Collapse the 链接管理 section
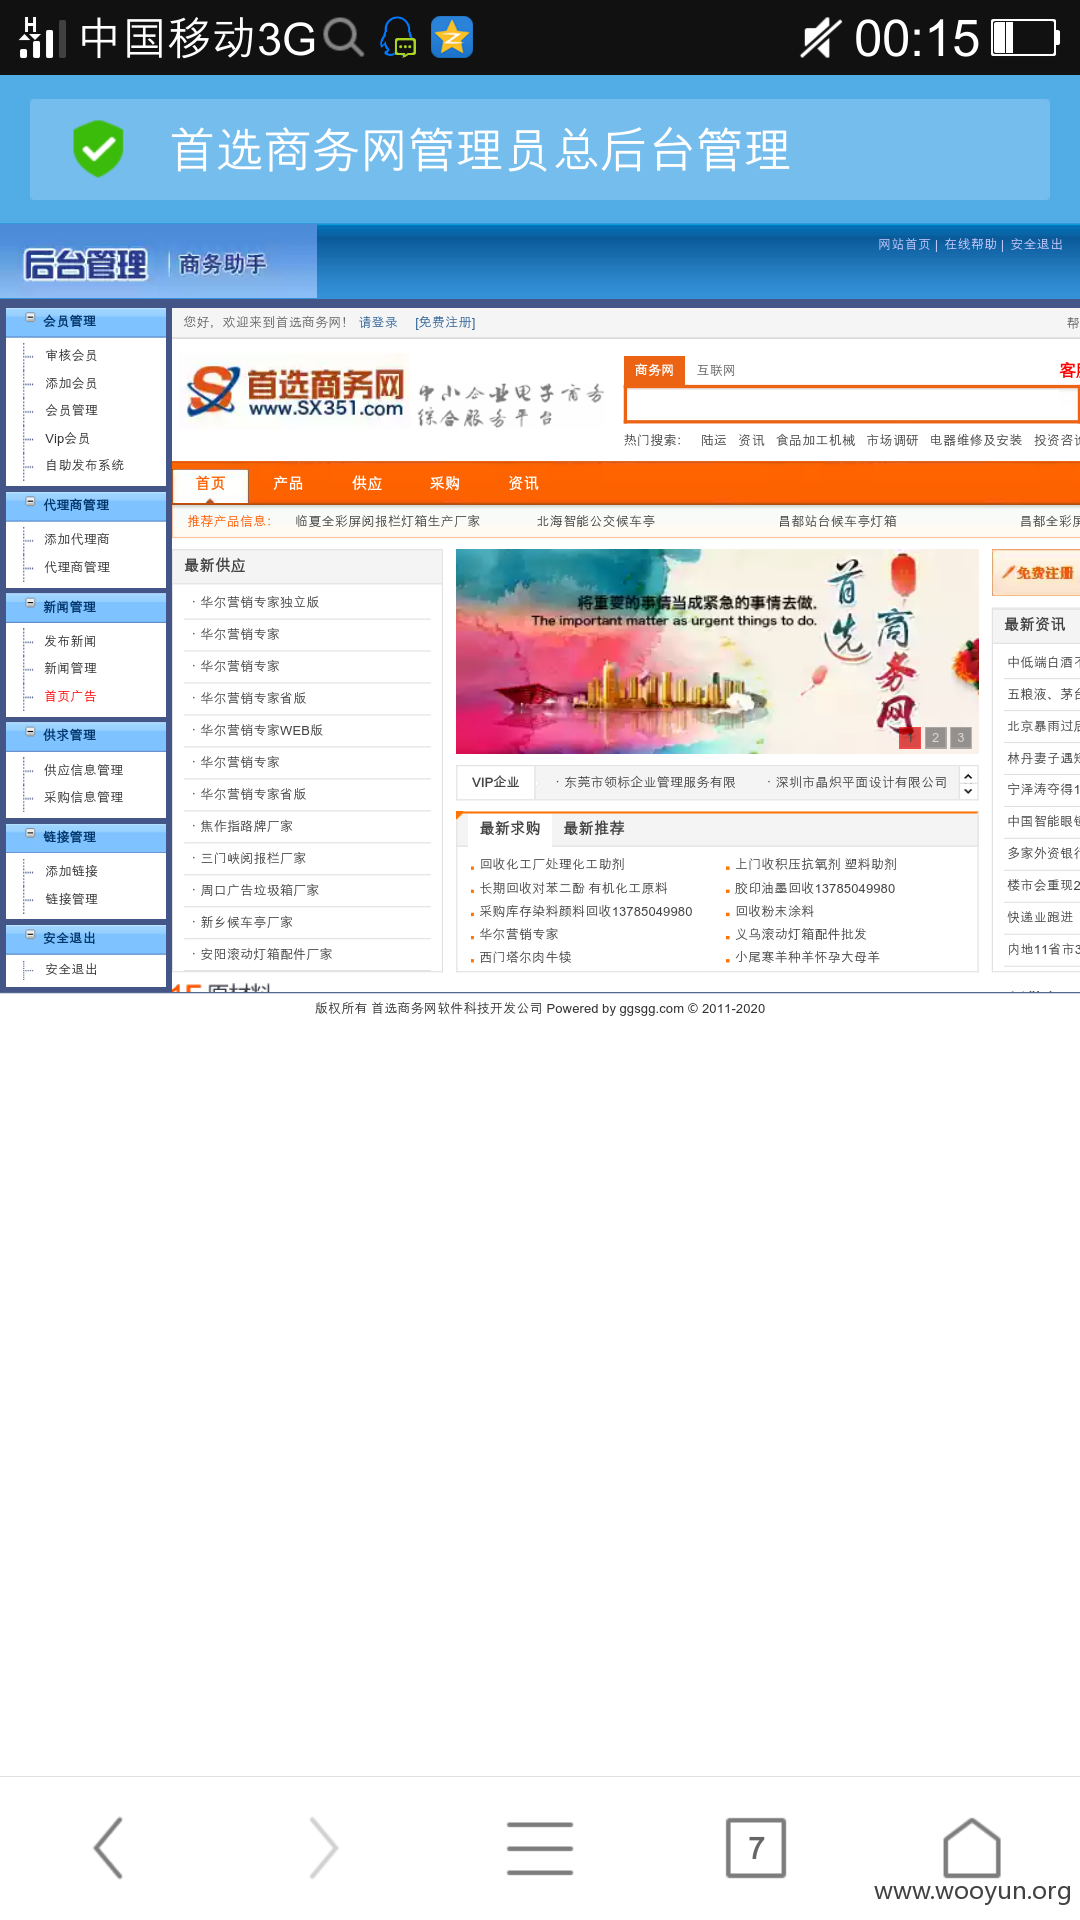The image size is (1080, 1920). point(31,835)
